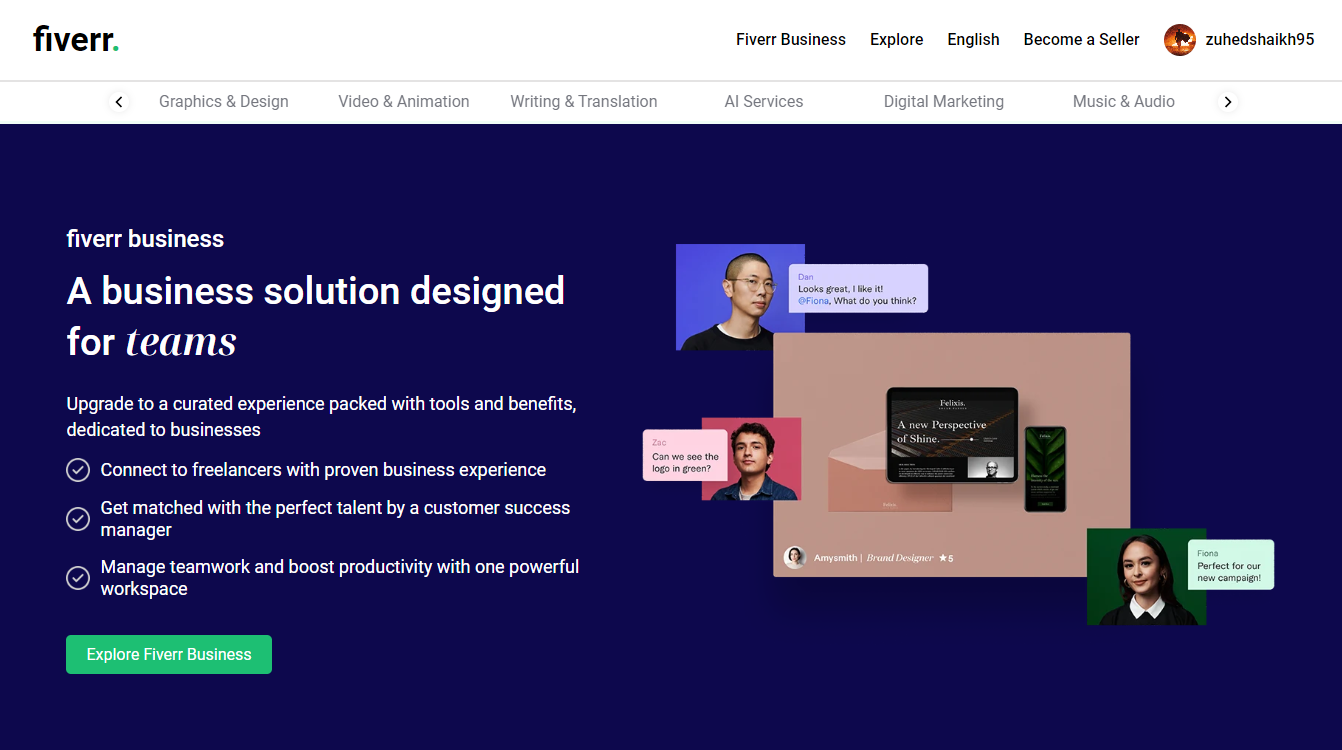Open Fiverr Business in top navigation
The height and width of the screenshot is (750, 1342).
tap(791, 40)
